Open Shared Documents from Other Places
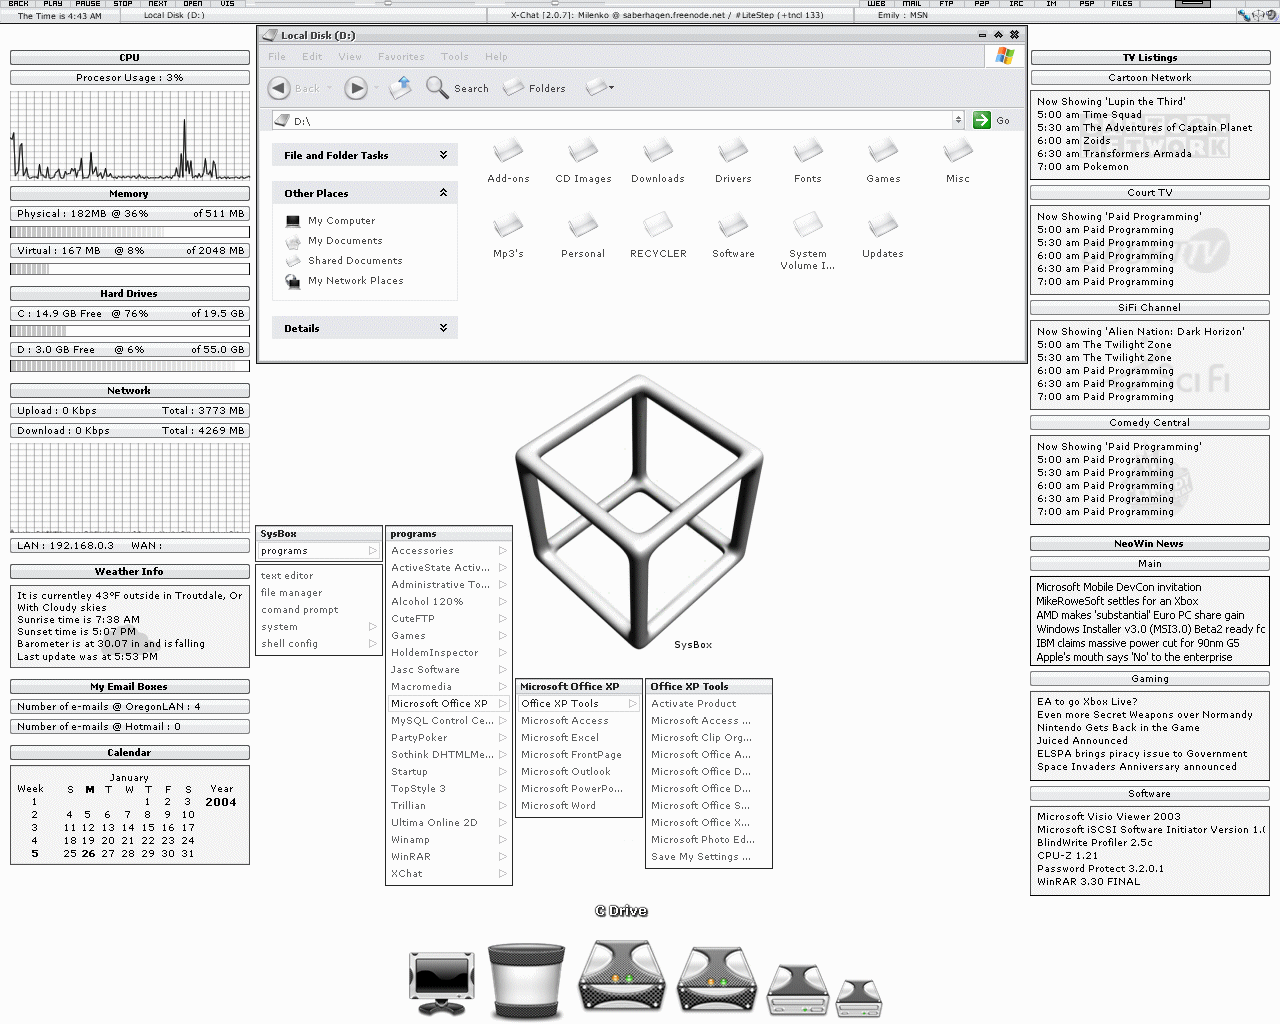 (x=344, y=261)
